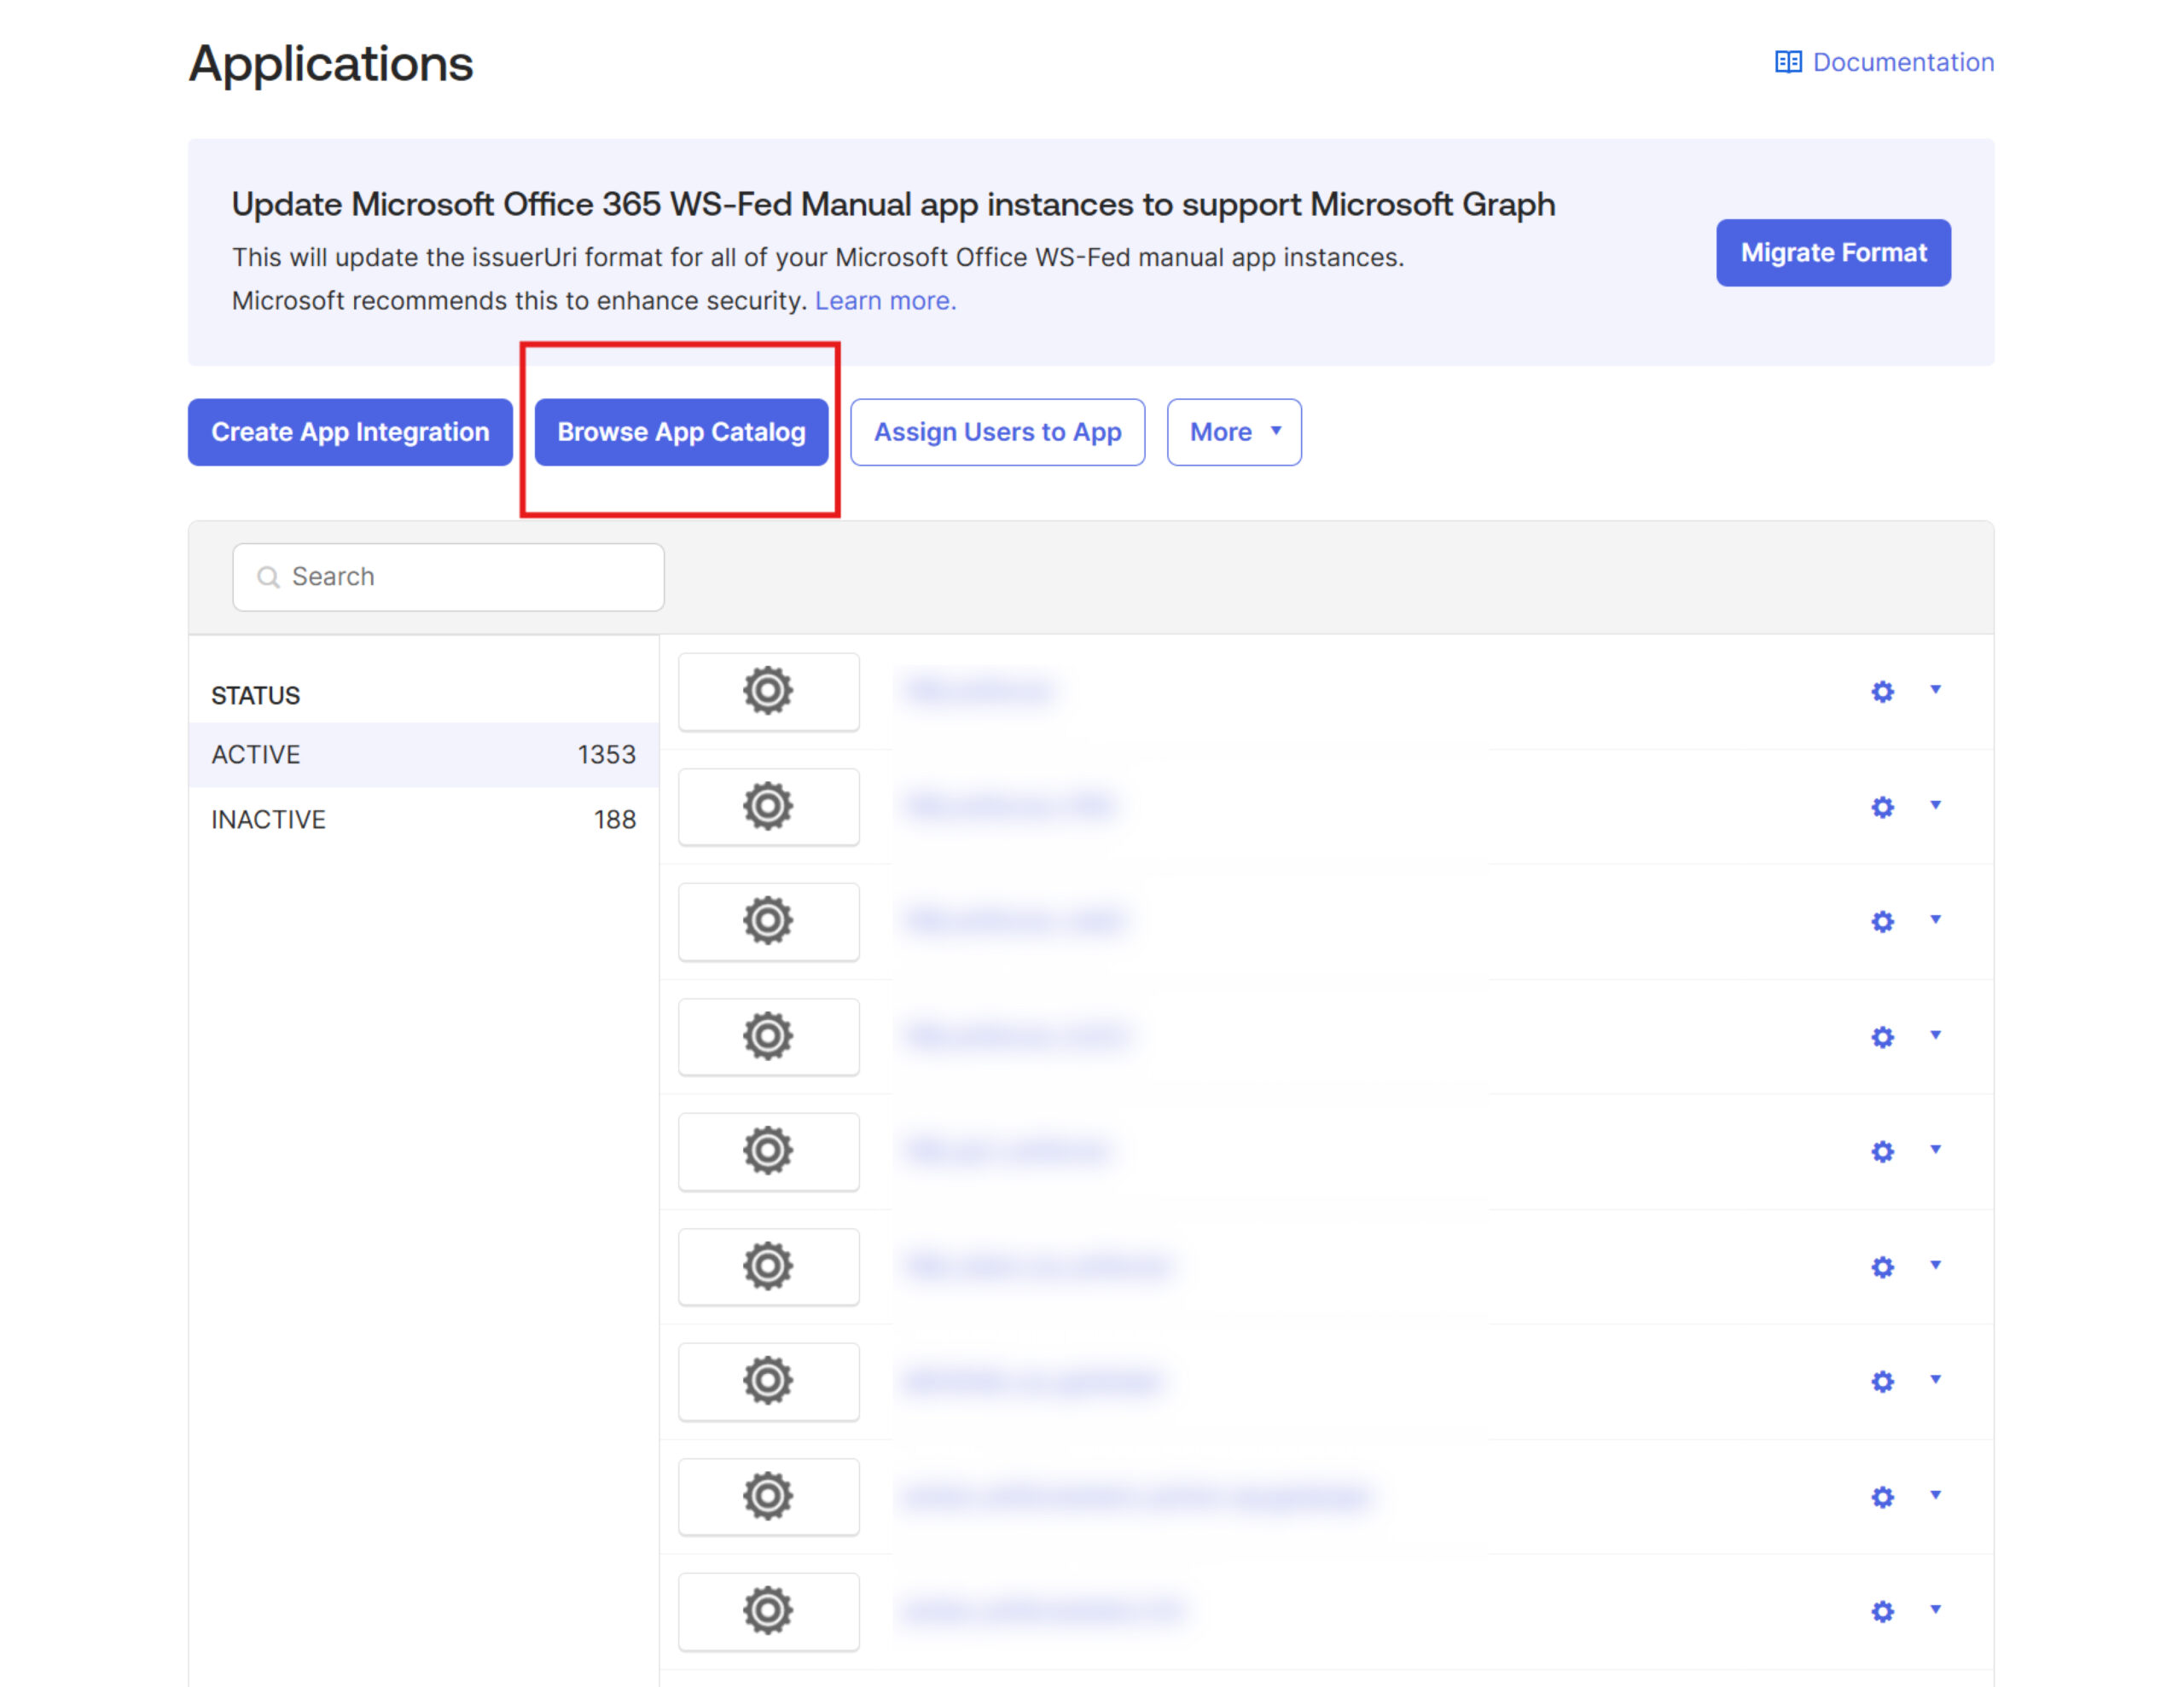Click the 188 inactive count

[x=614, y=819]
